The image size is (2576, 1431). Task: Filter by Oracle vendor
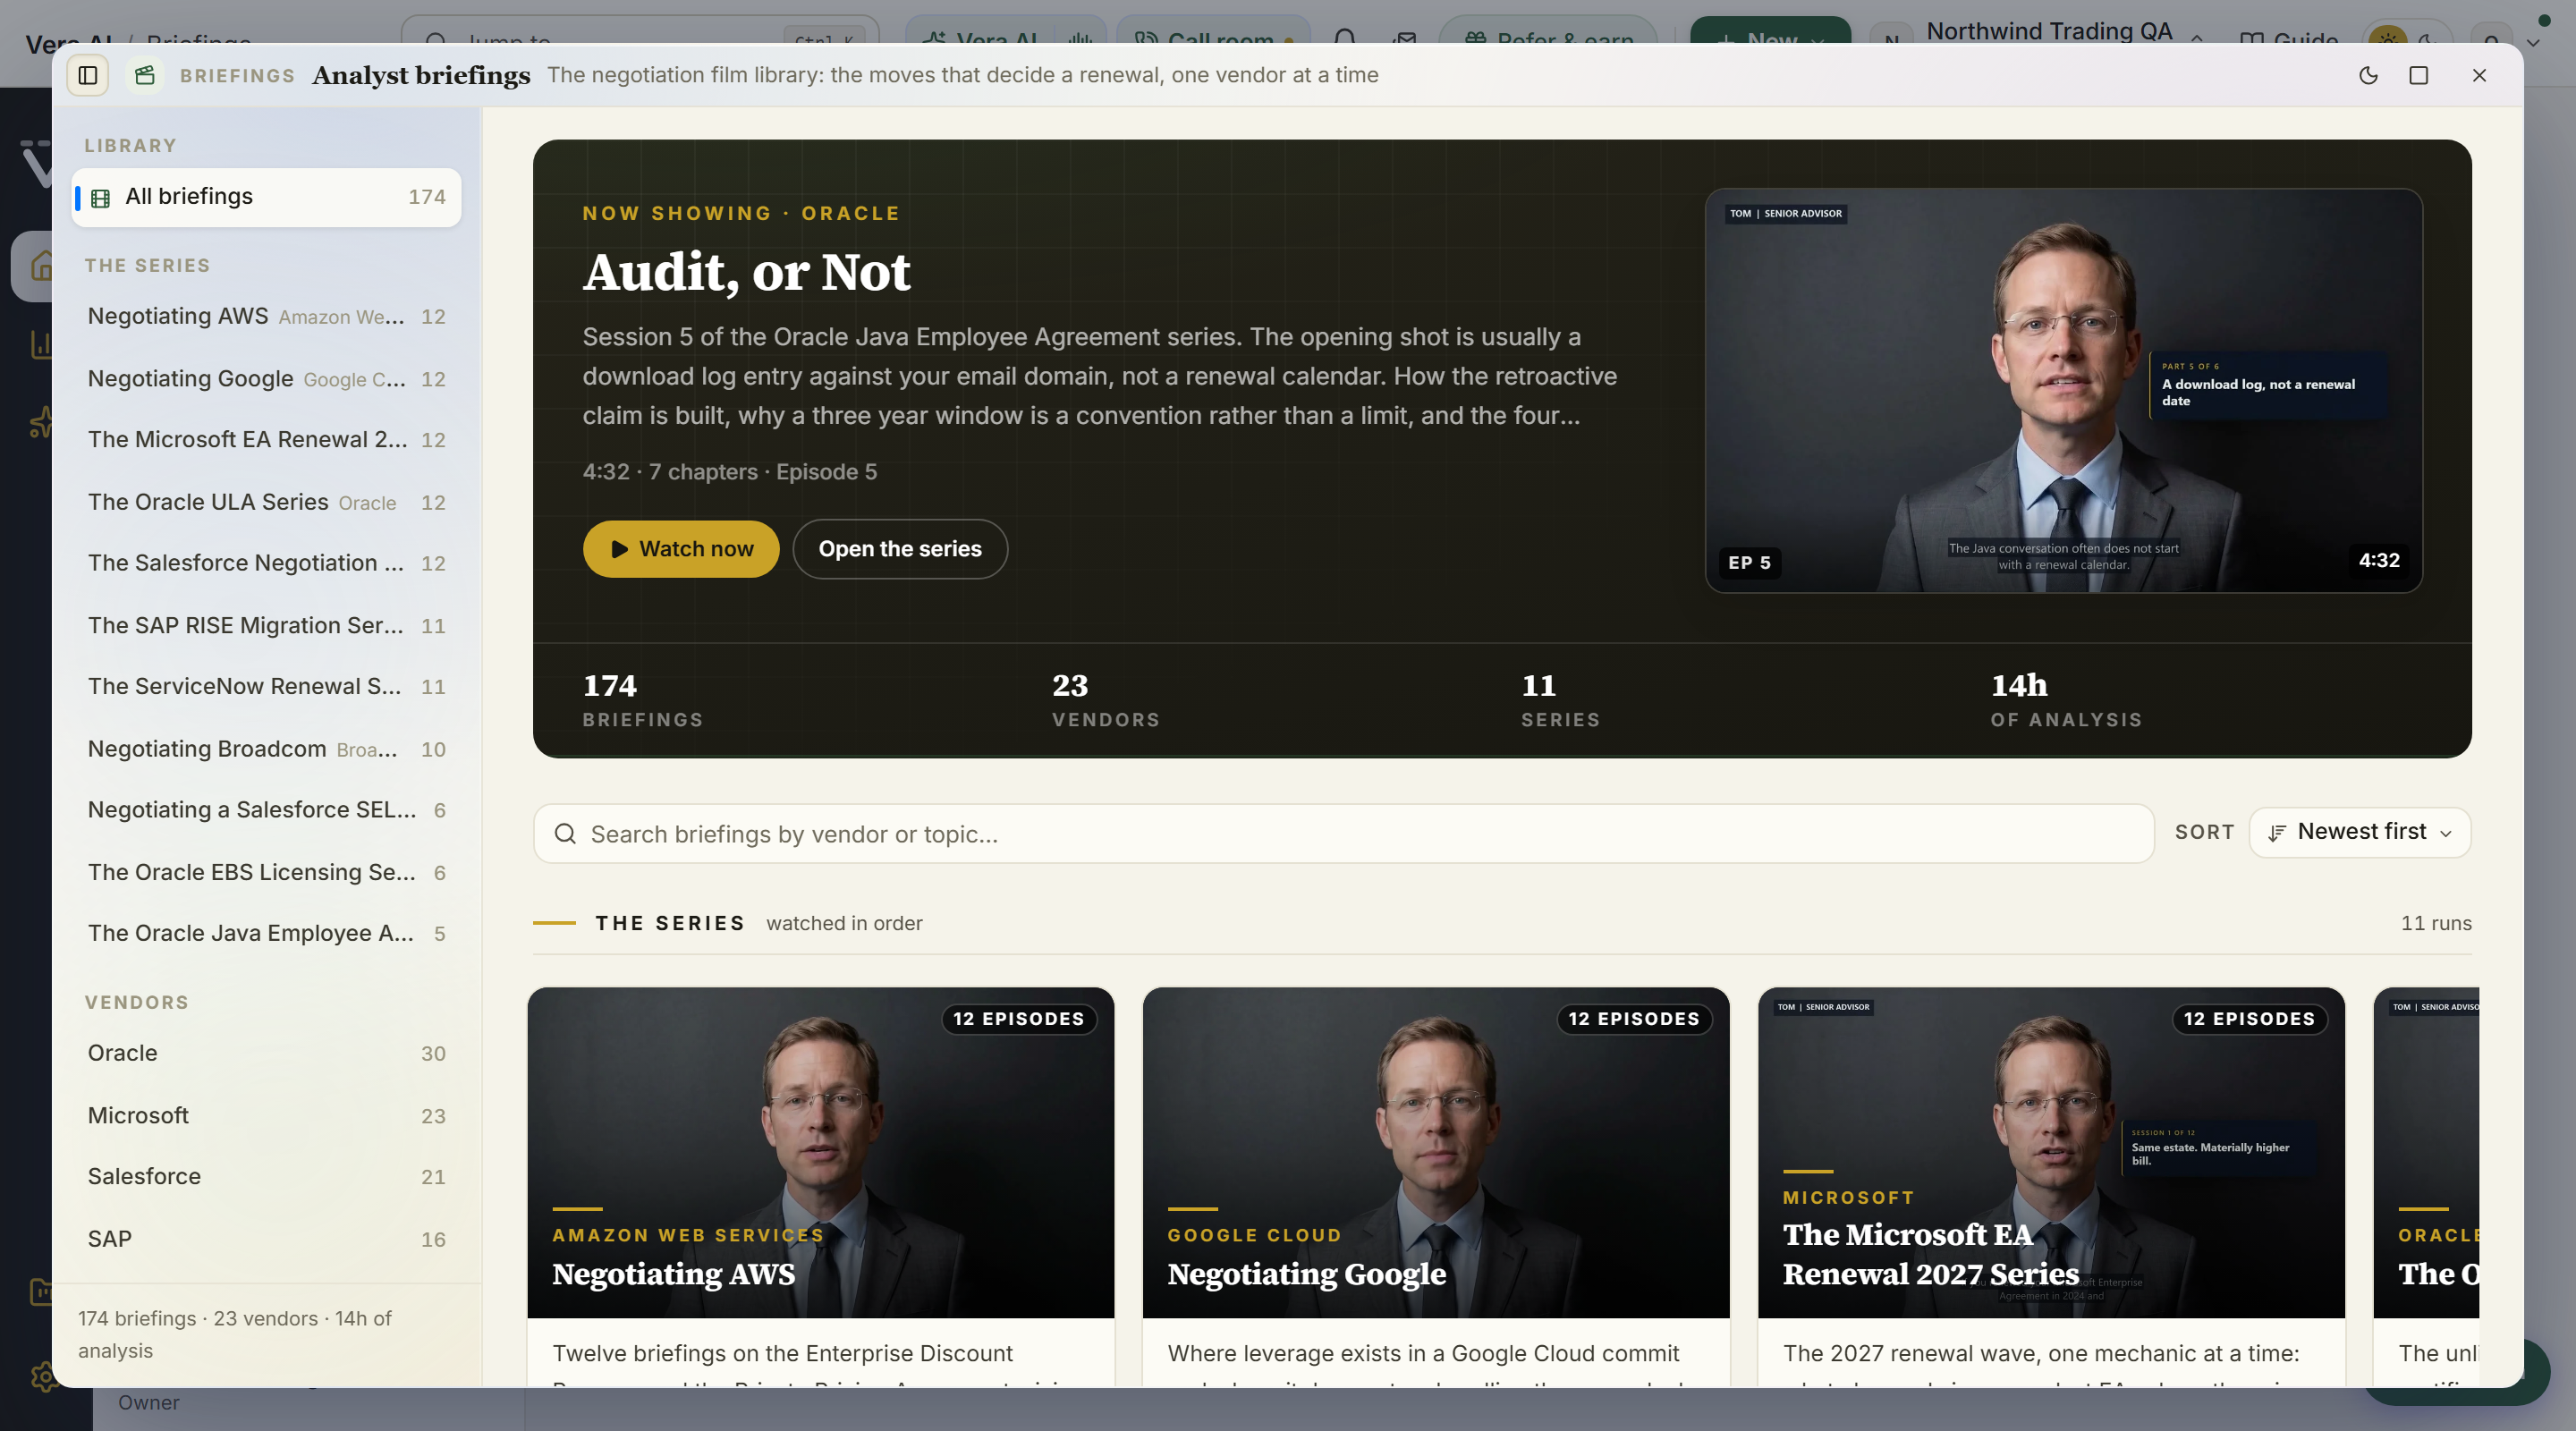[266, 1054]
